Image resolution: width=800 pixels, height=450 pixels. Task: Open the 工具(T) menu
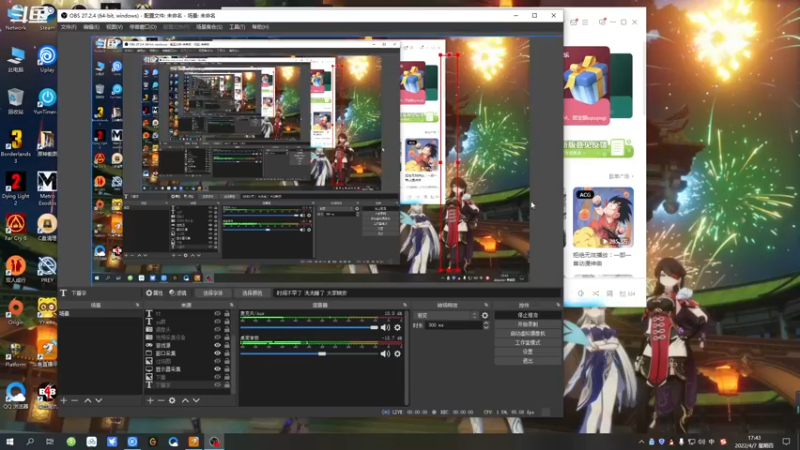click(237, 27)
